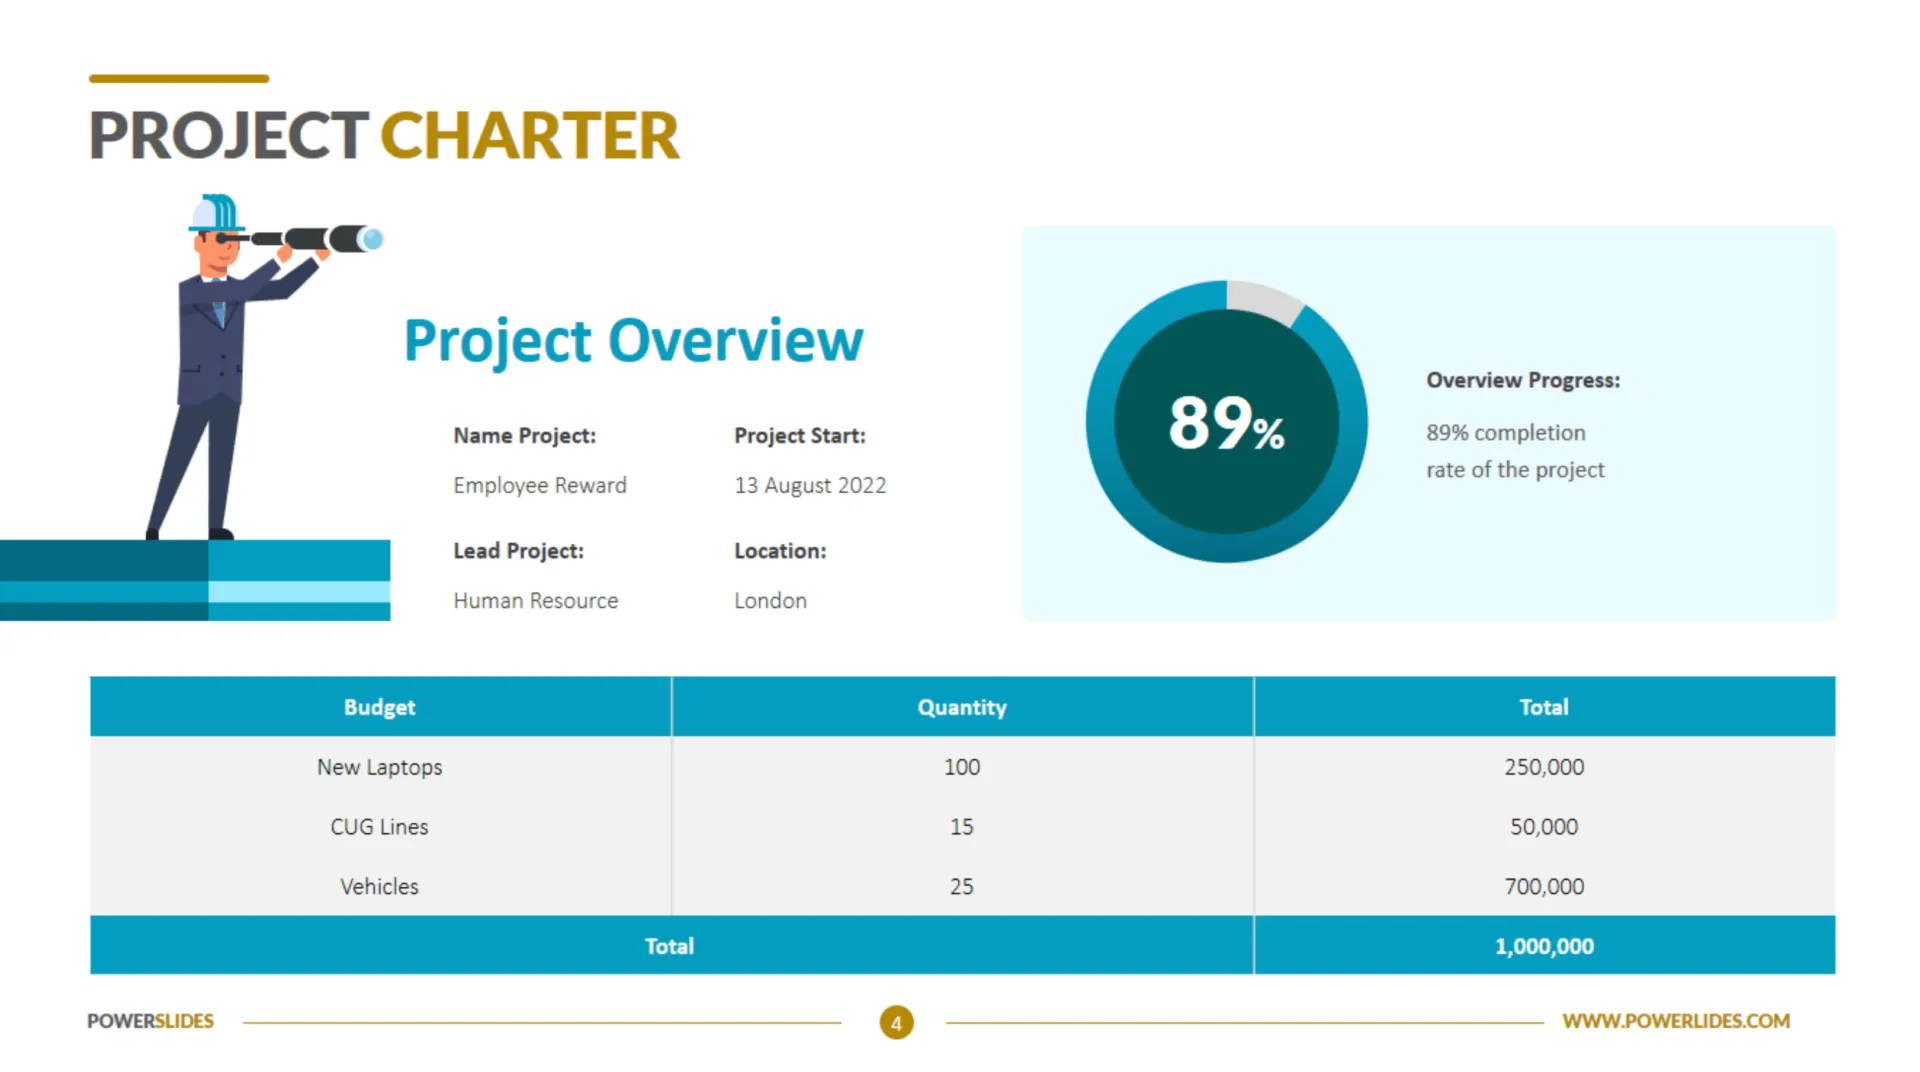Click the grey unfilled donut chart segment
1920x1072 pixels.
coord(1263,300)
